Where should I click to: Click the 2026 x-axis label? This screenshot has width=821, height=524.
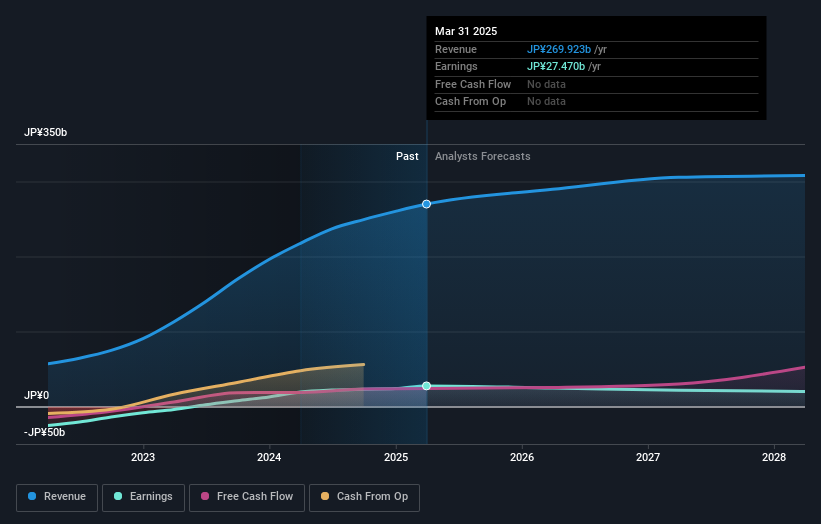(x=522, y=458)
